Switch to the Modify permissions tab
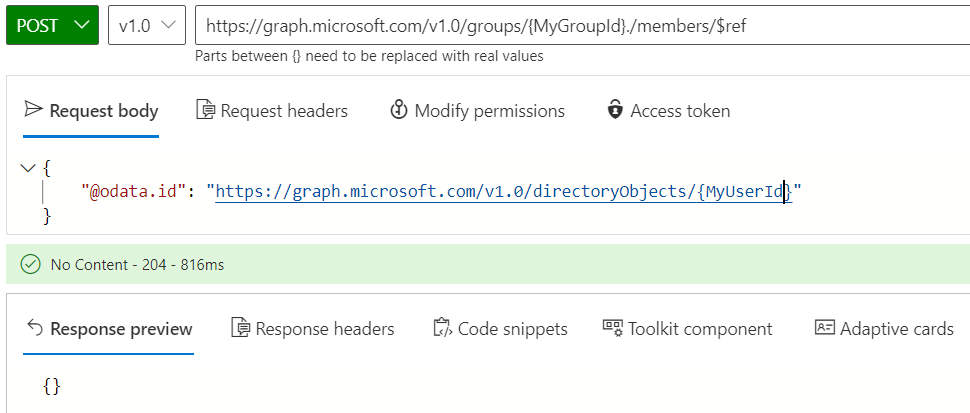 click(x=489, y=110)
